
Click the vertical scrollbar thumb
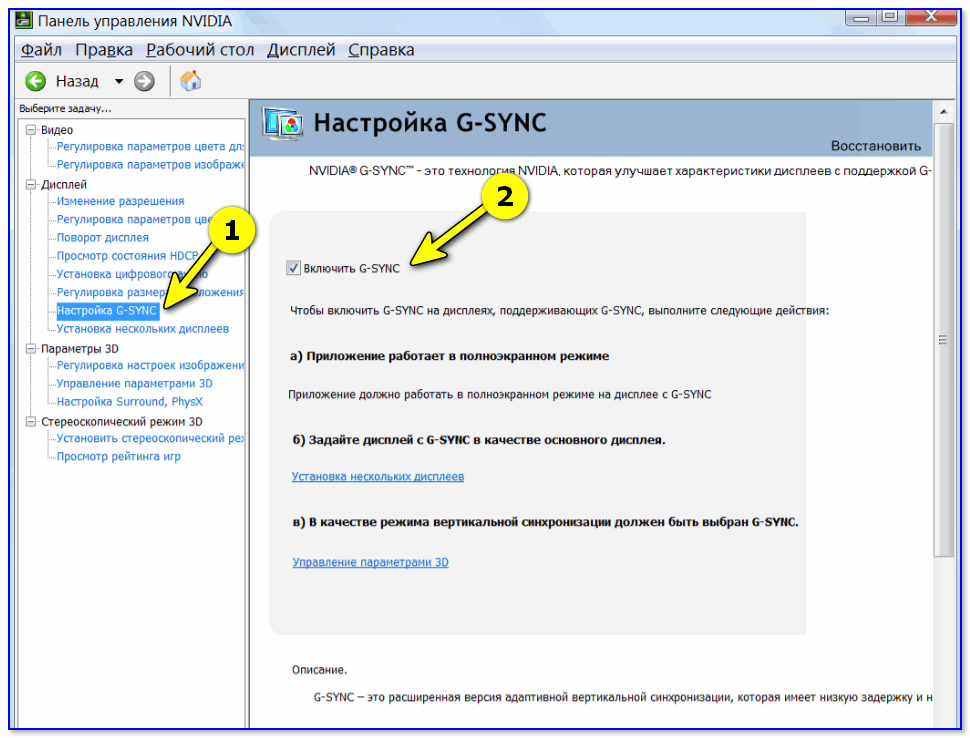[x=943, y=340]
